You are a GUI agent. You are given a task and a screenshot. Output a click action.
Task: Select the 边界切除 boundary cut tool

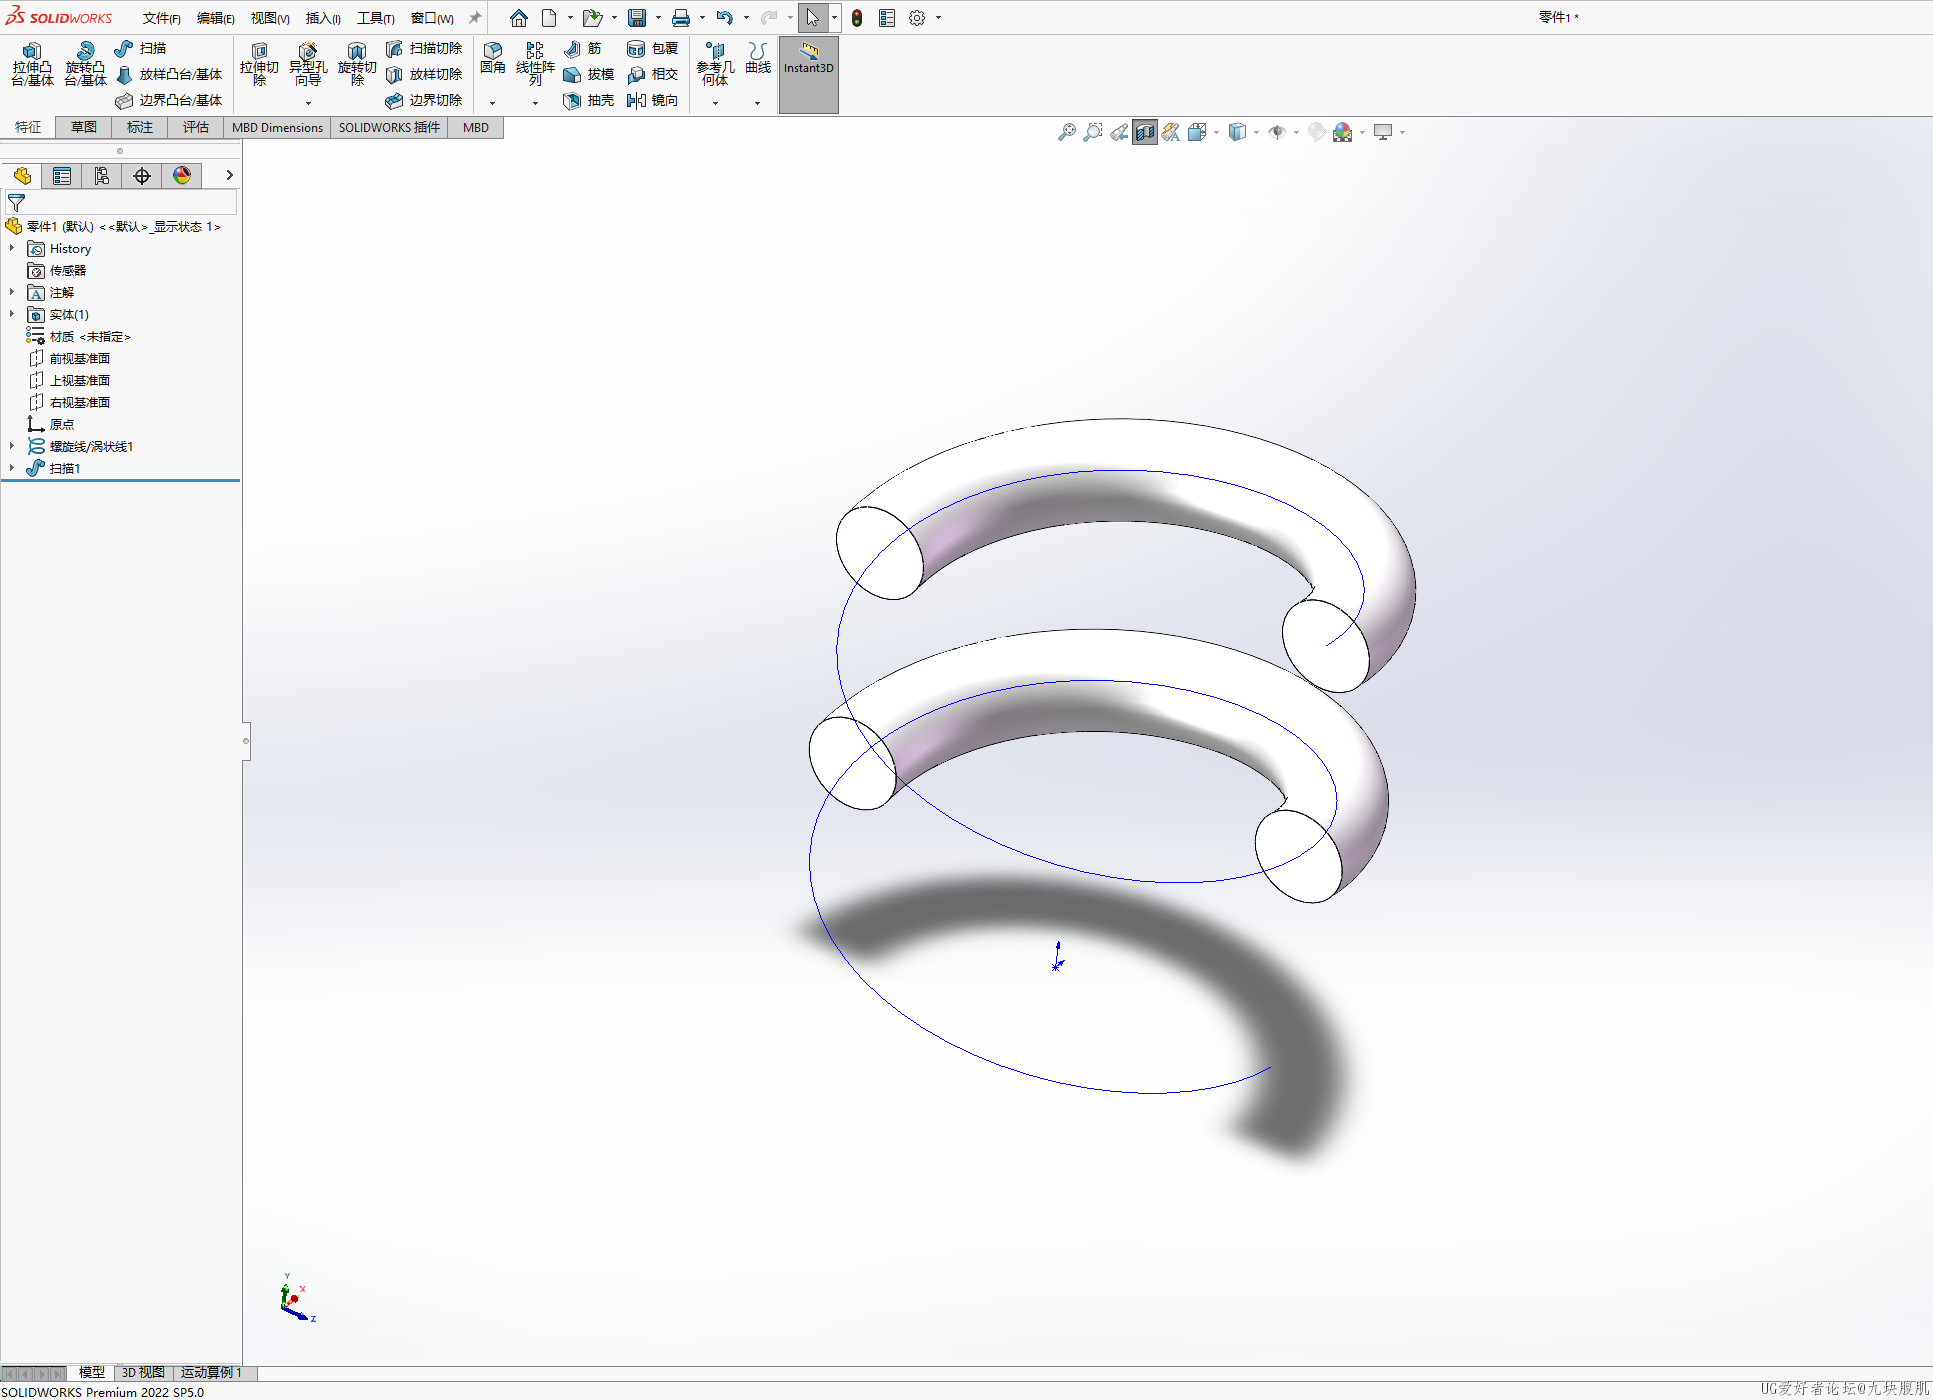[x=424, y=100]
